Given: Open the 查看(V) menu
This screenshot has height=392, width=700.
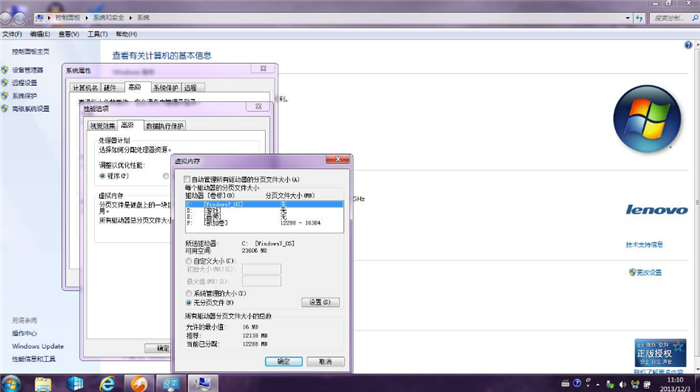Looking at the screenshot, I should point(69,34).
